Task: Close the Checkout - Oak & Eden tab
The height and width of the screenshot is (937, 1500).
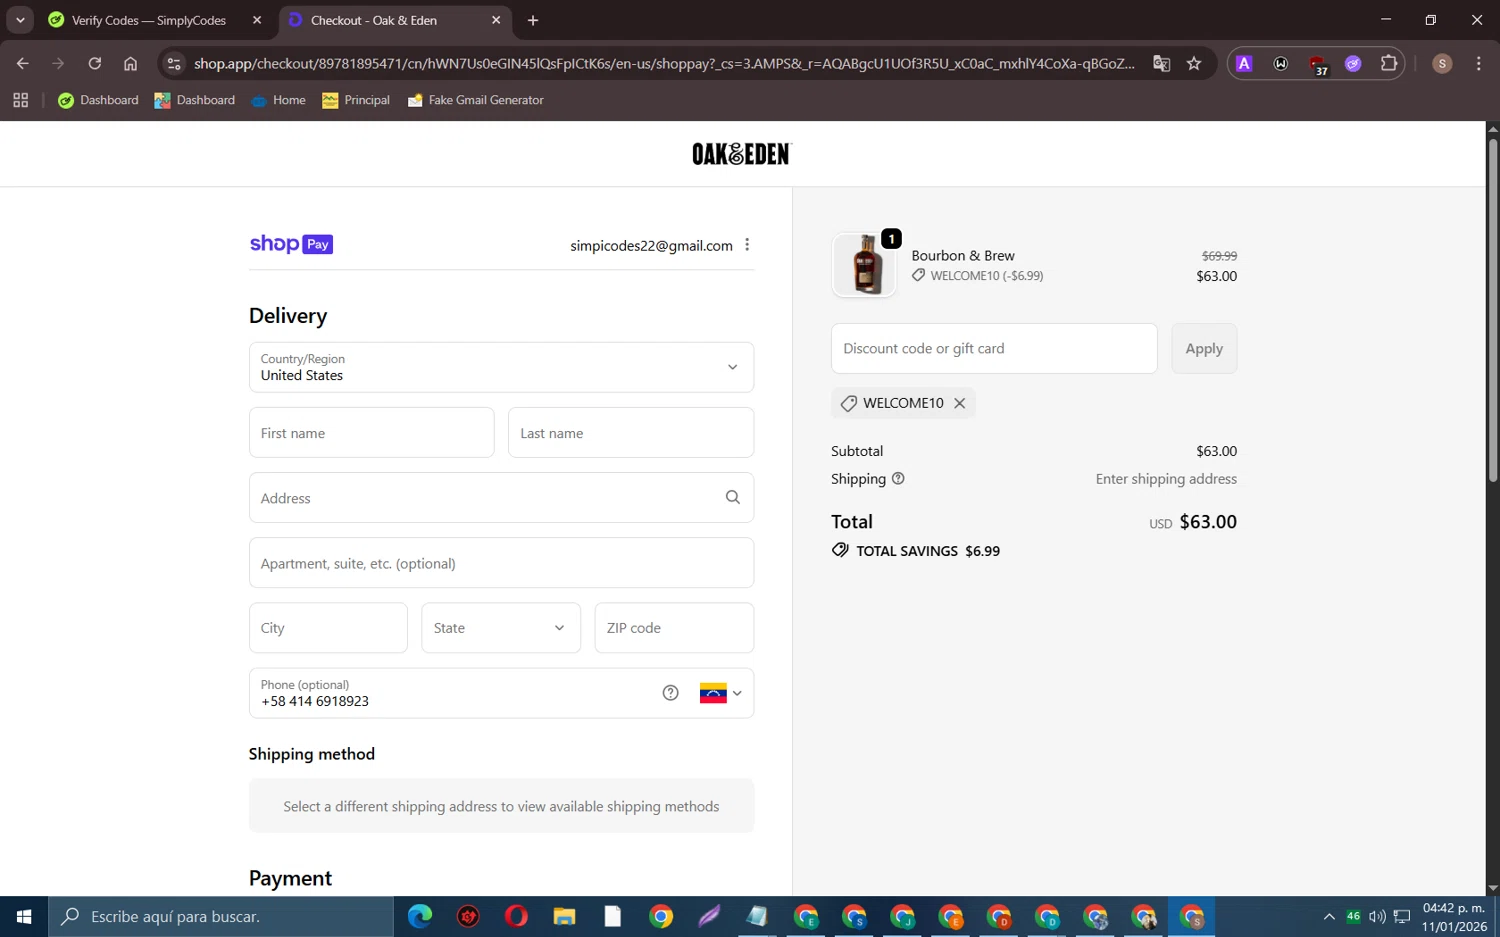Action: 496,20
